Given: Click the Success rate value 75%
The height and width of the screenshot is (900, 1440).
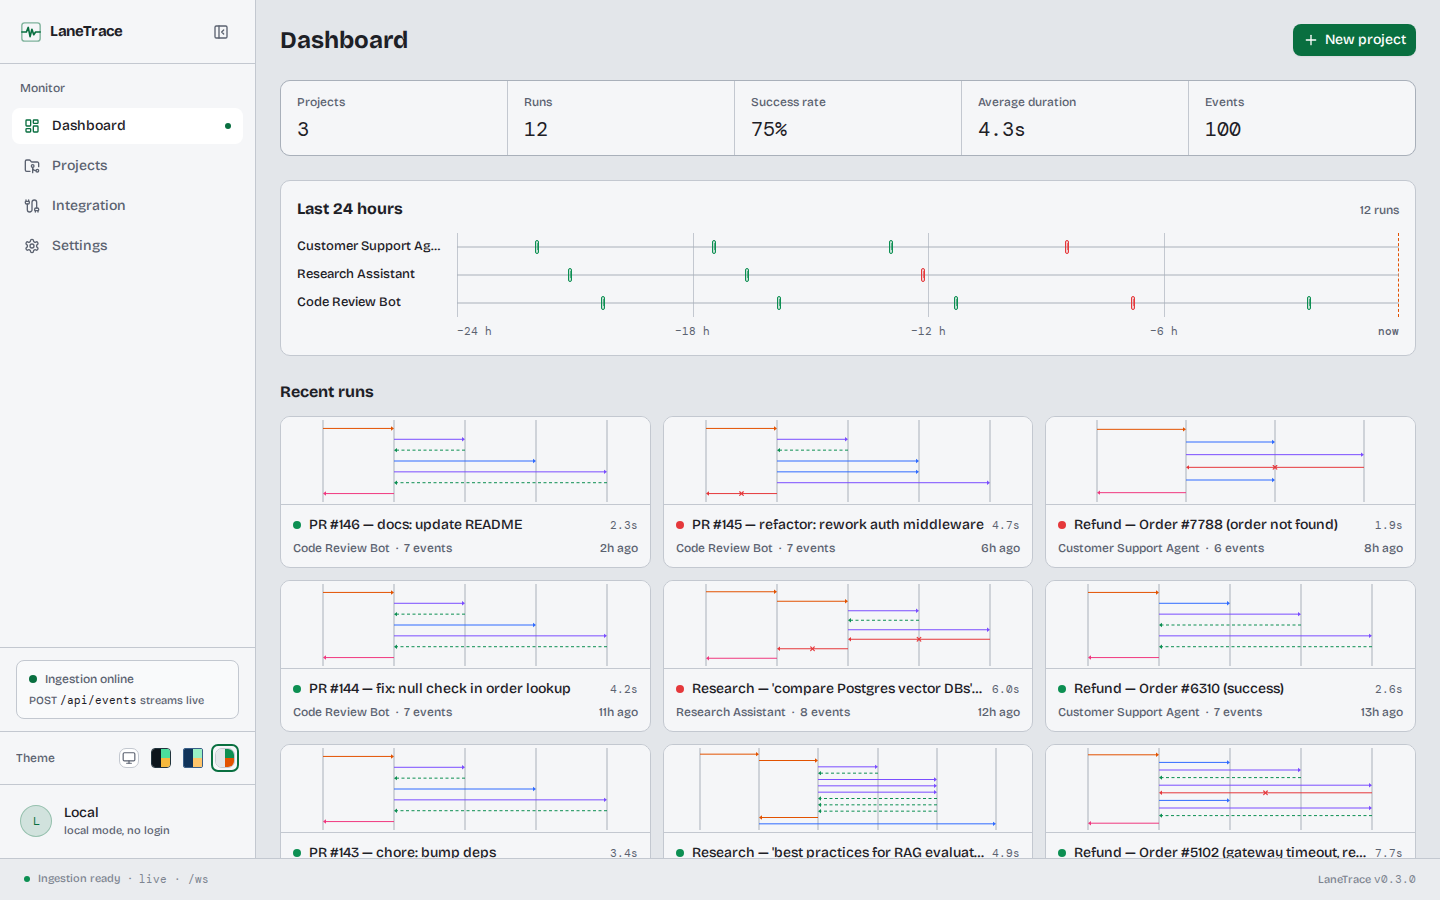Looking at the screenshot, I should click(769, 130).
